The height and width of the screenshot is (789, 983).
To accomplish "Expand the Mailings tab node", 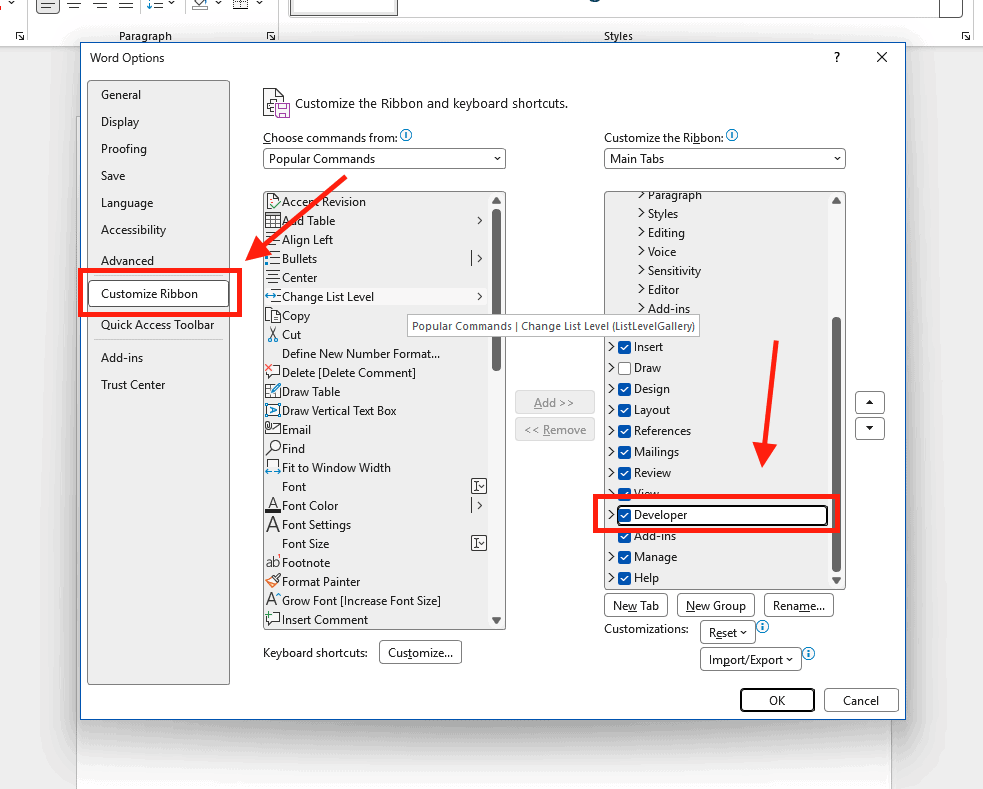I will [611, 451].
